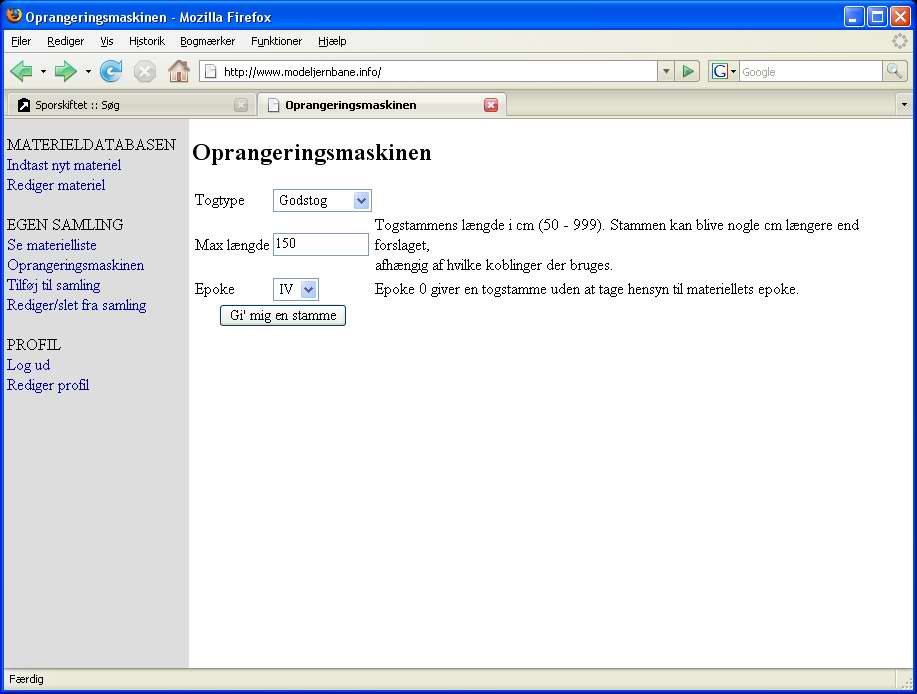
Task: Click the Max længde input field
Action: [320, 244]
